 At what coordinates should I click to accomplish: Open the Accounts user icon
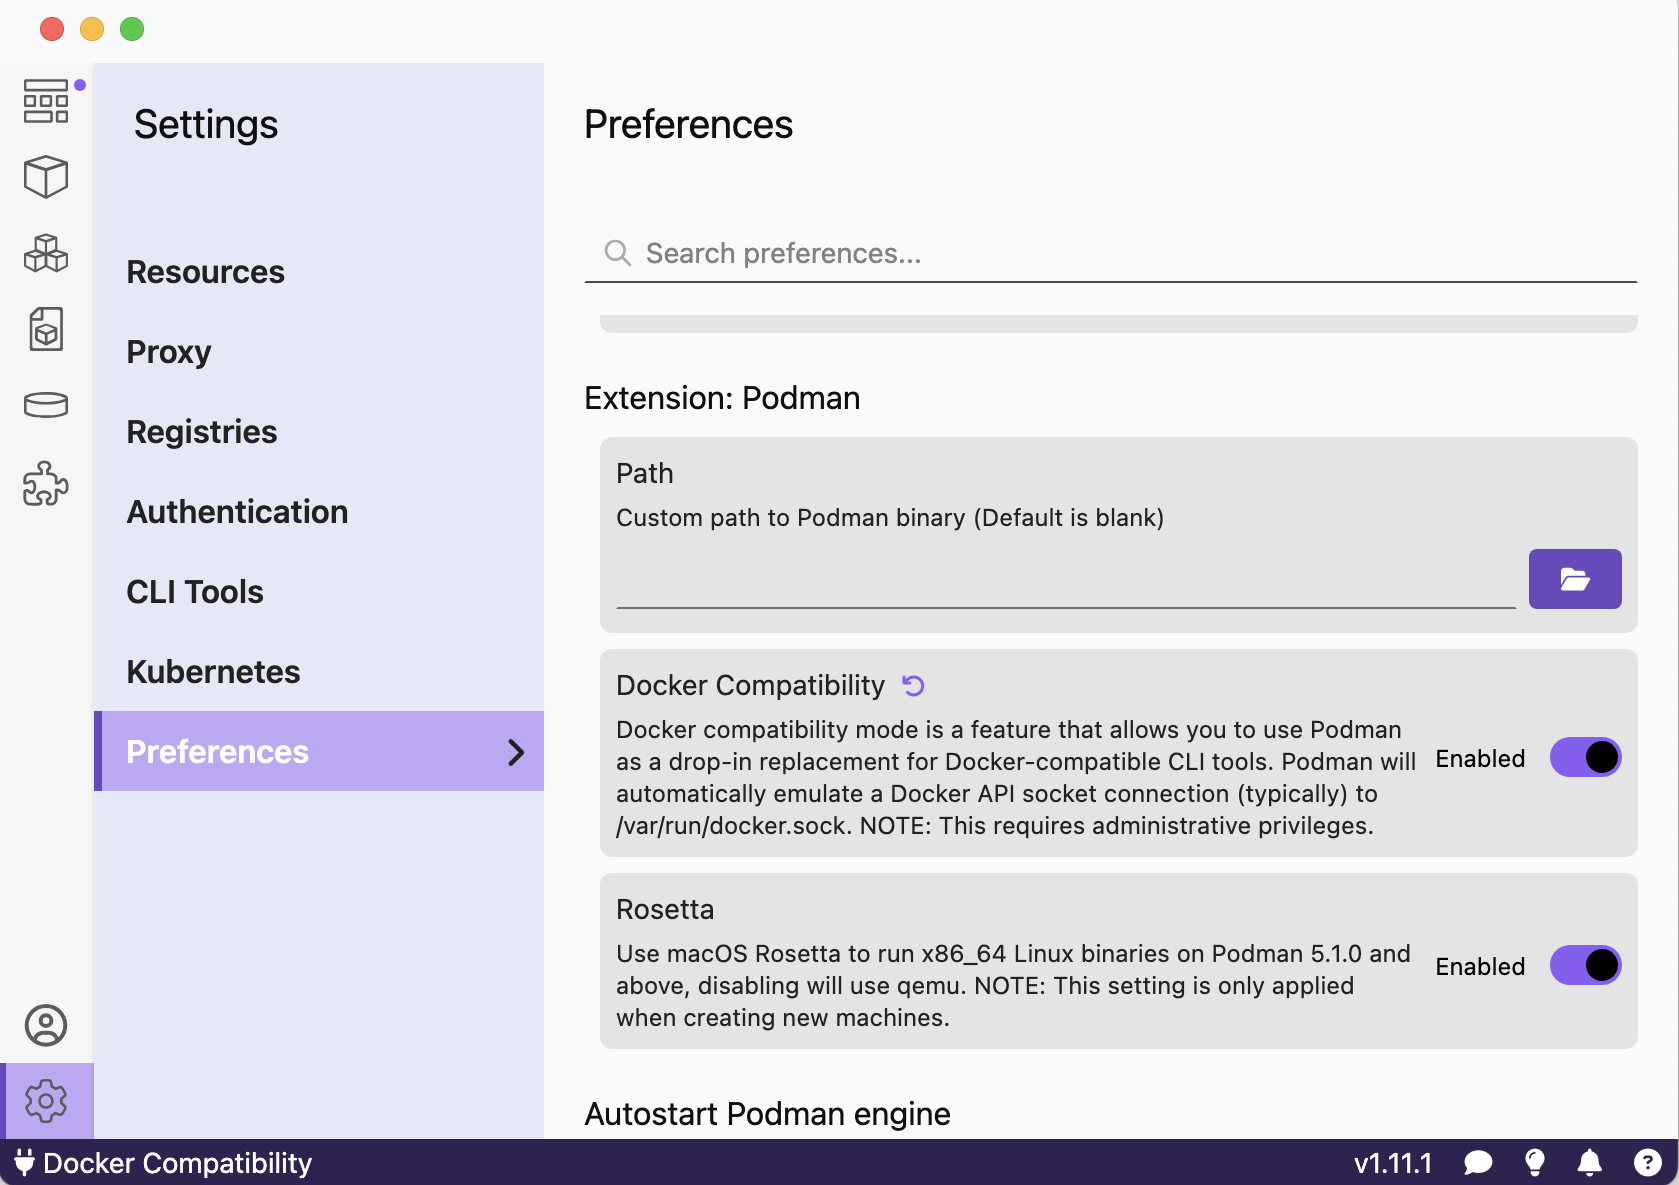point(46,1025)
